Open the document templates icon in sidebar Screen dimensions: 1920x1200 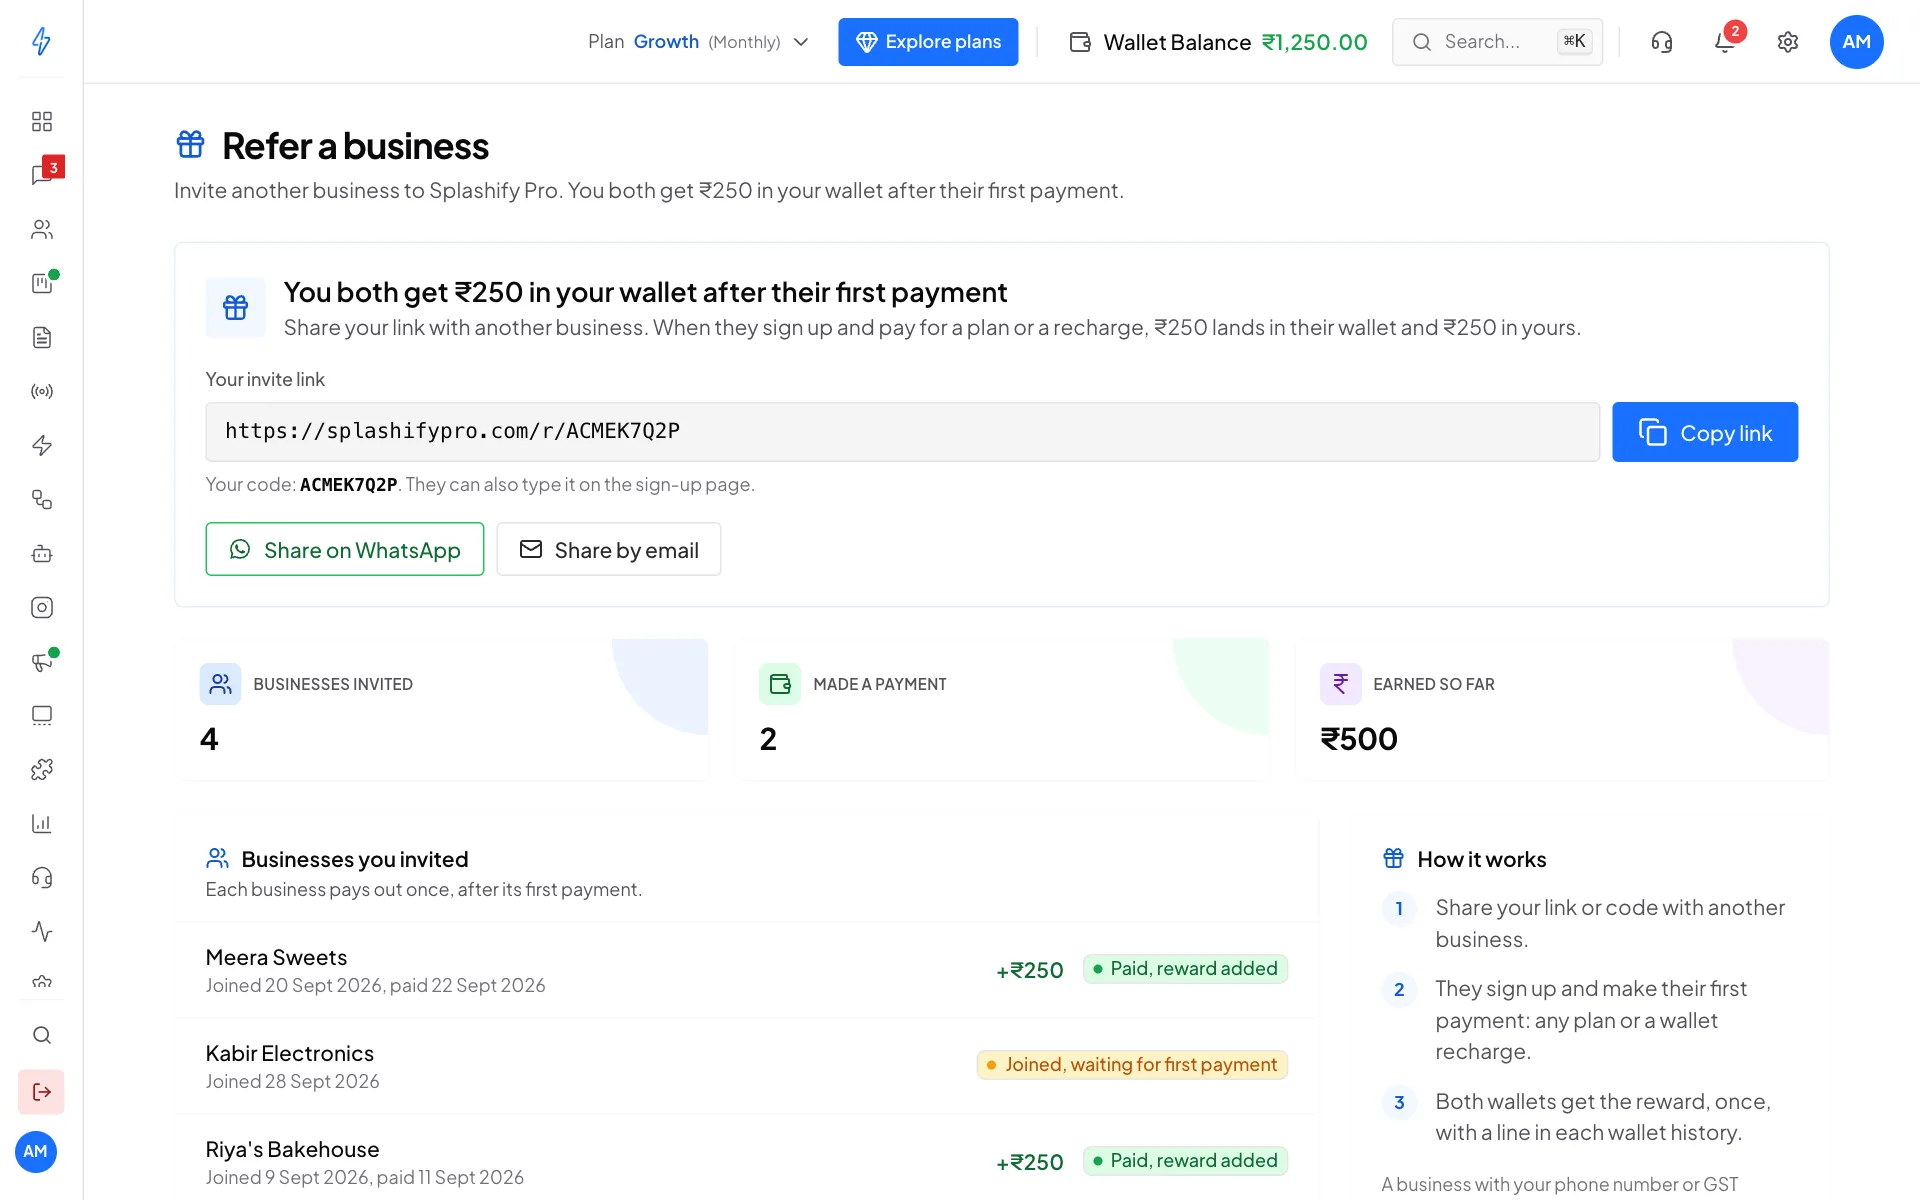(x=41, y=337)
